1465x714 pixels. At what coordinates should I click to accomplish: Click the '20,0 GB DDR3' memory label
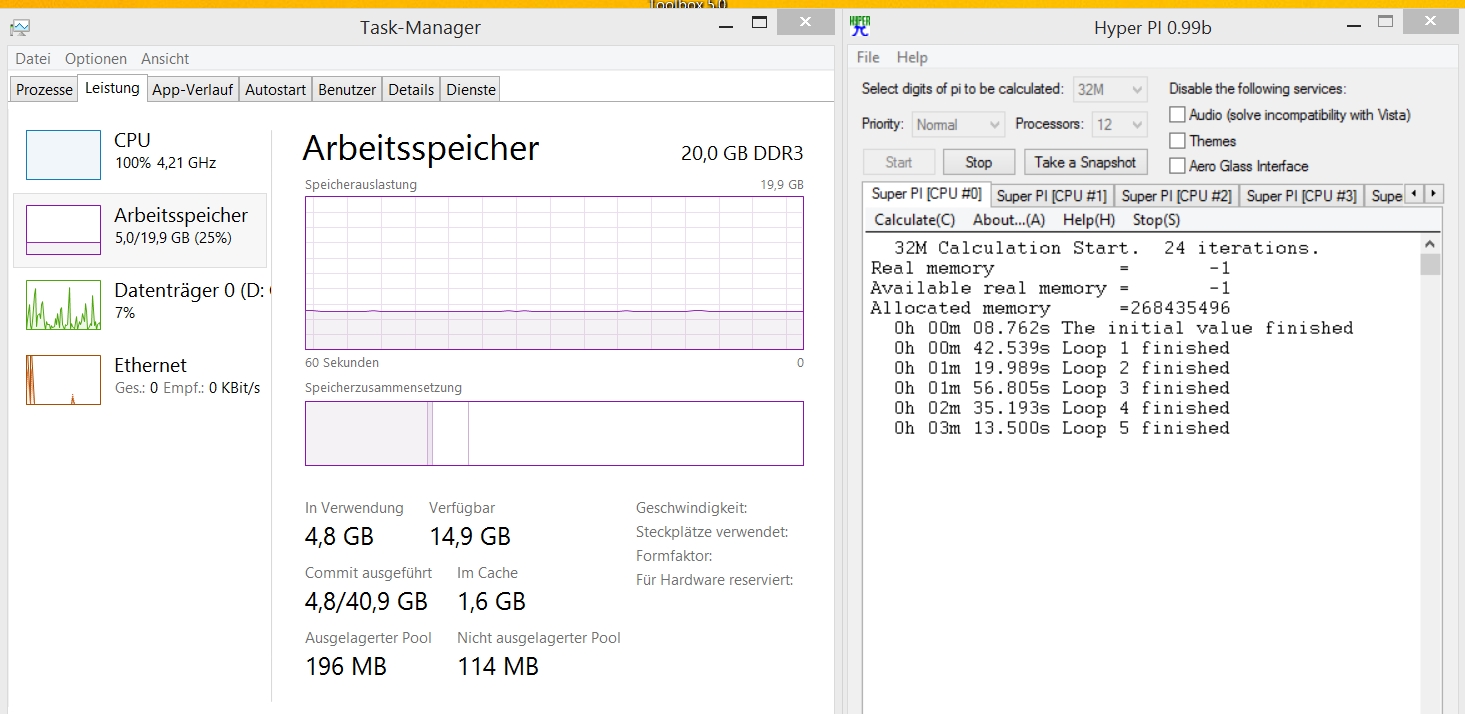pos(742,153)
